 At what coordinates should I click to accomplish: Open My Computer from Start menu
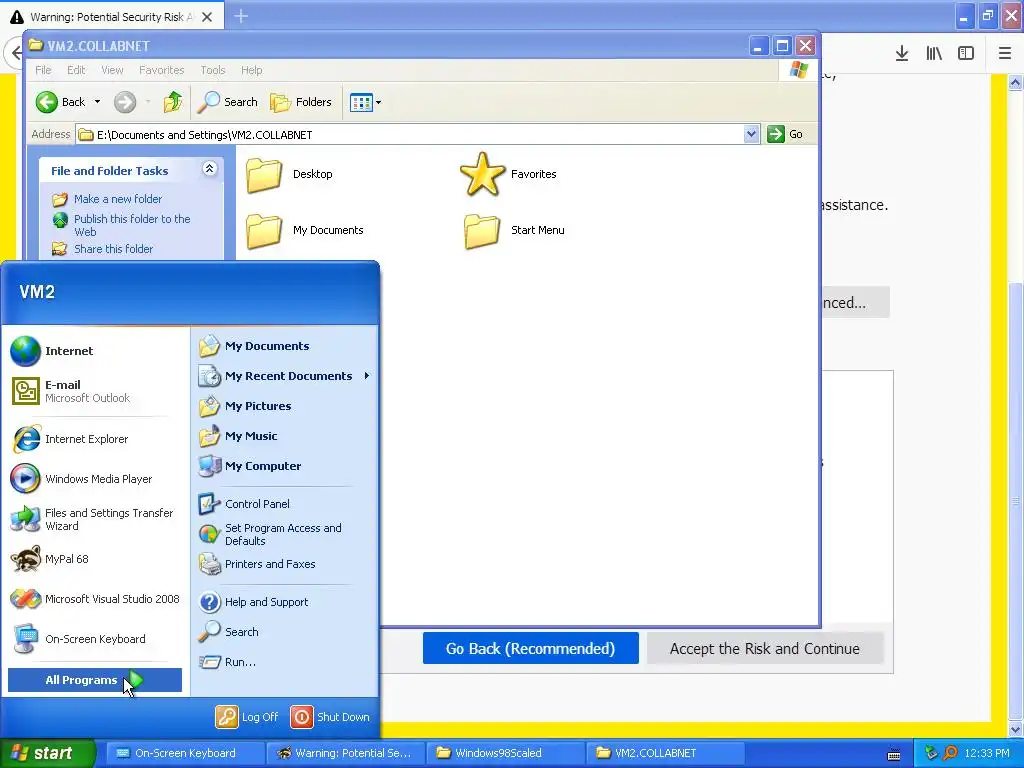coord(250,466)
